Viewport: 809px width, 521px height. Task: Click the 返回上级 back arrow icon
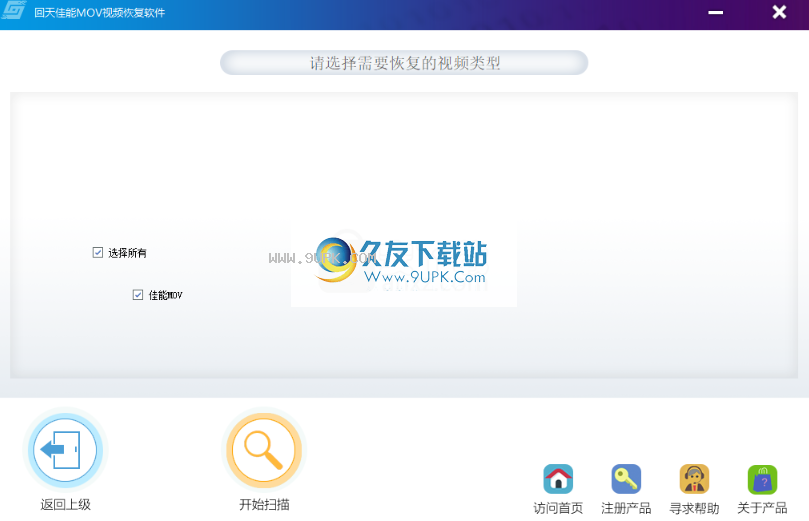(65, 450)
